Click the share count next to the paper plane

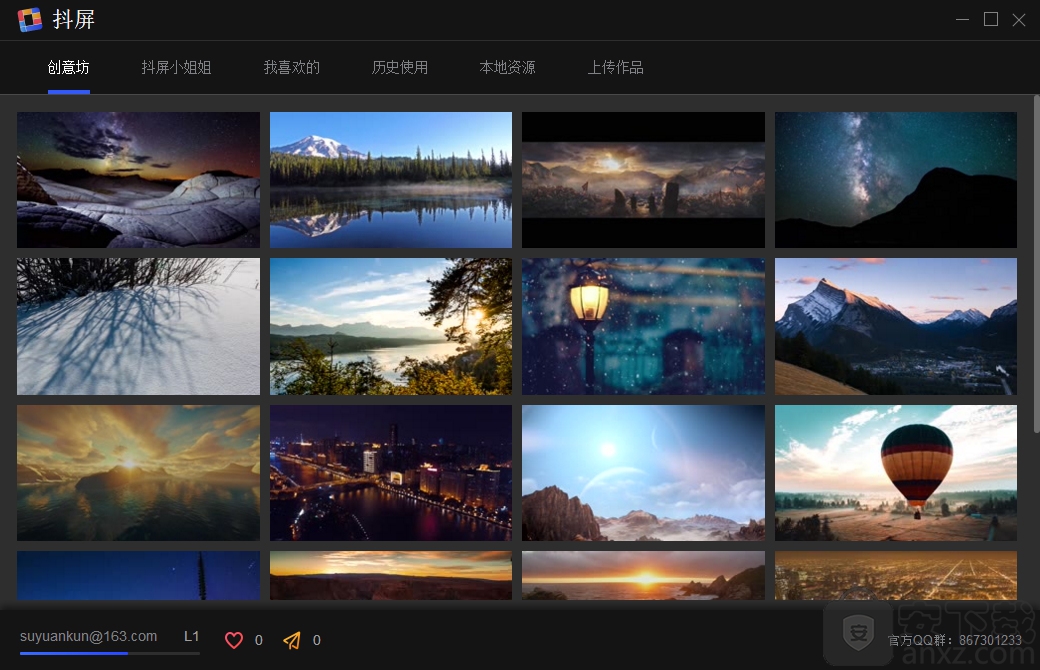tap(316, 640)
